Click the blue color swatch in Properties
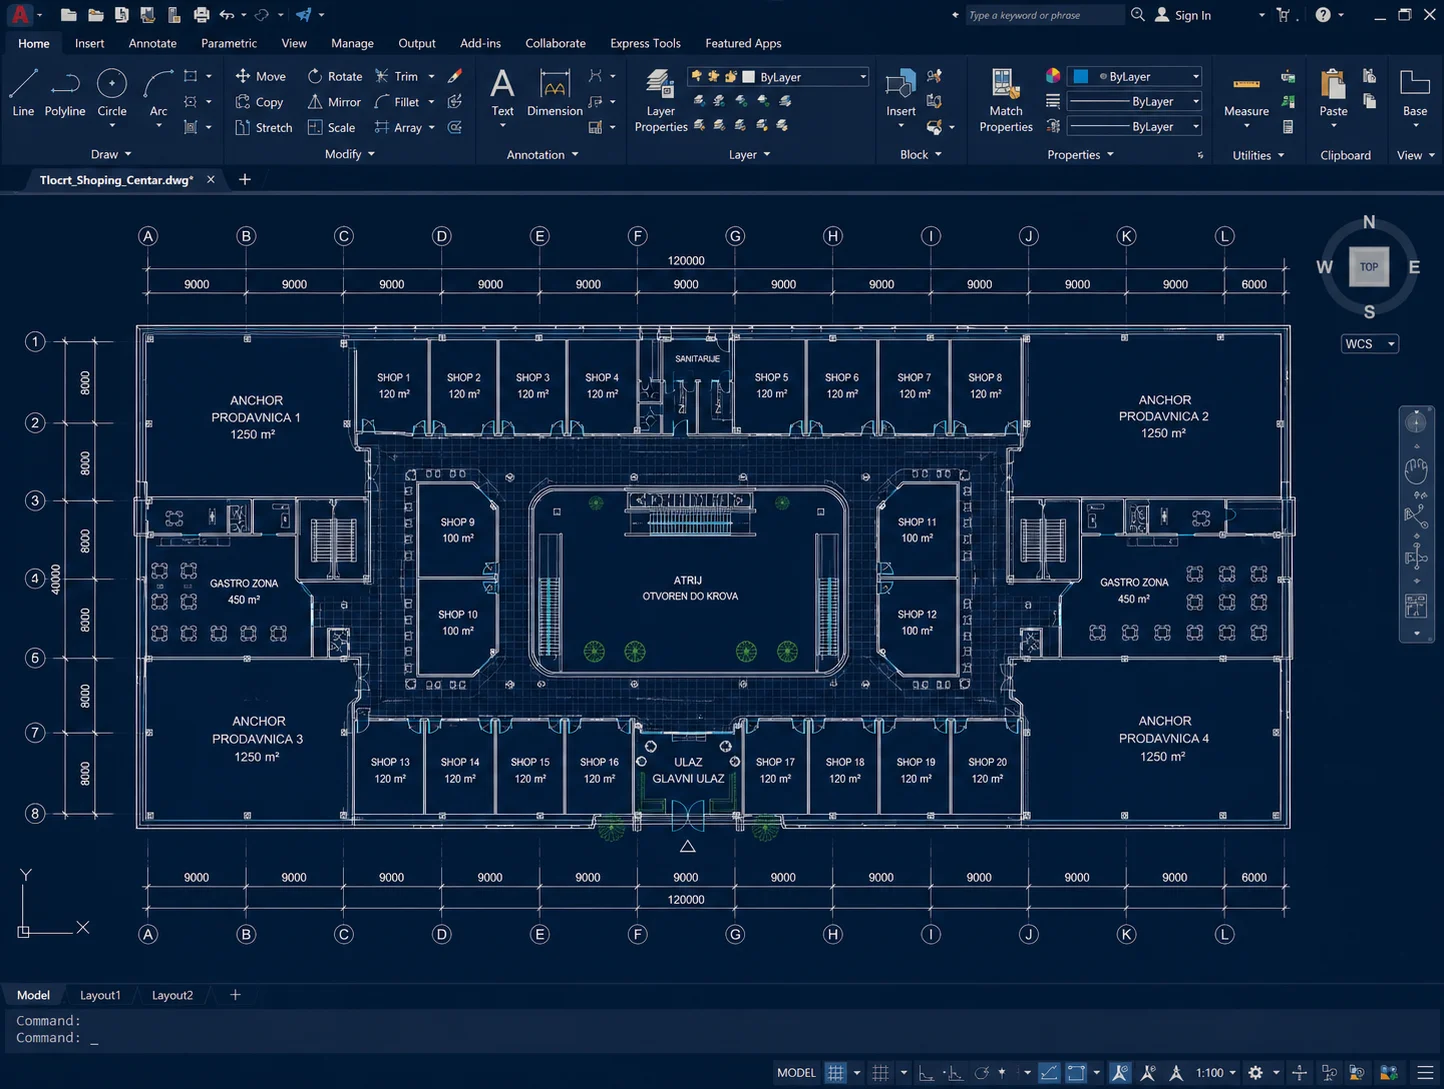This screenshot has height=1089, width=1444. point(1080,76)
